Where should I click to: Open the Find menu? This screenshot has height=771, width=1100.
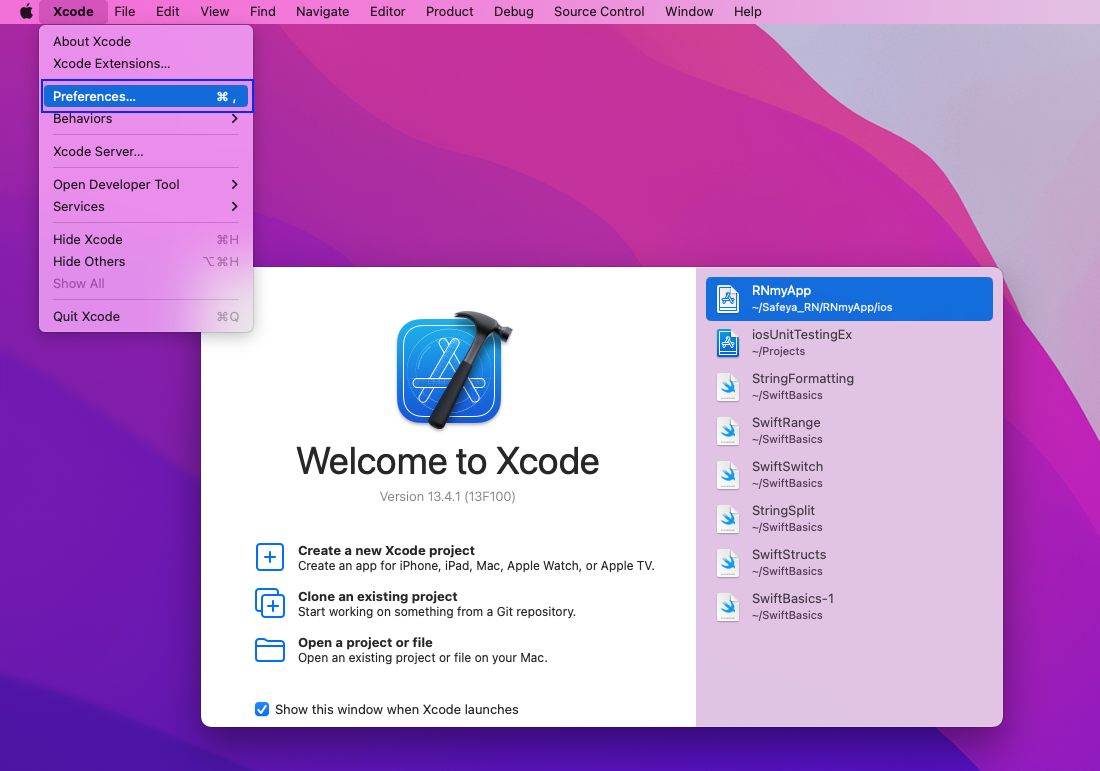(x=262, y=11)
